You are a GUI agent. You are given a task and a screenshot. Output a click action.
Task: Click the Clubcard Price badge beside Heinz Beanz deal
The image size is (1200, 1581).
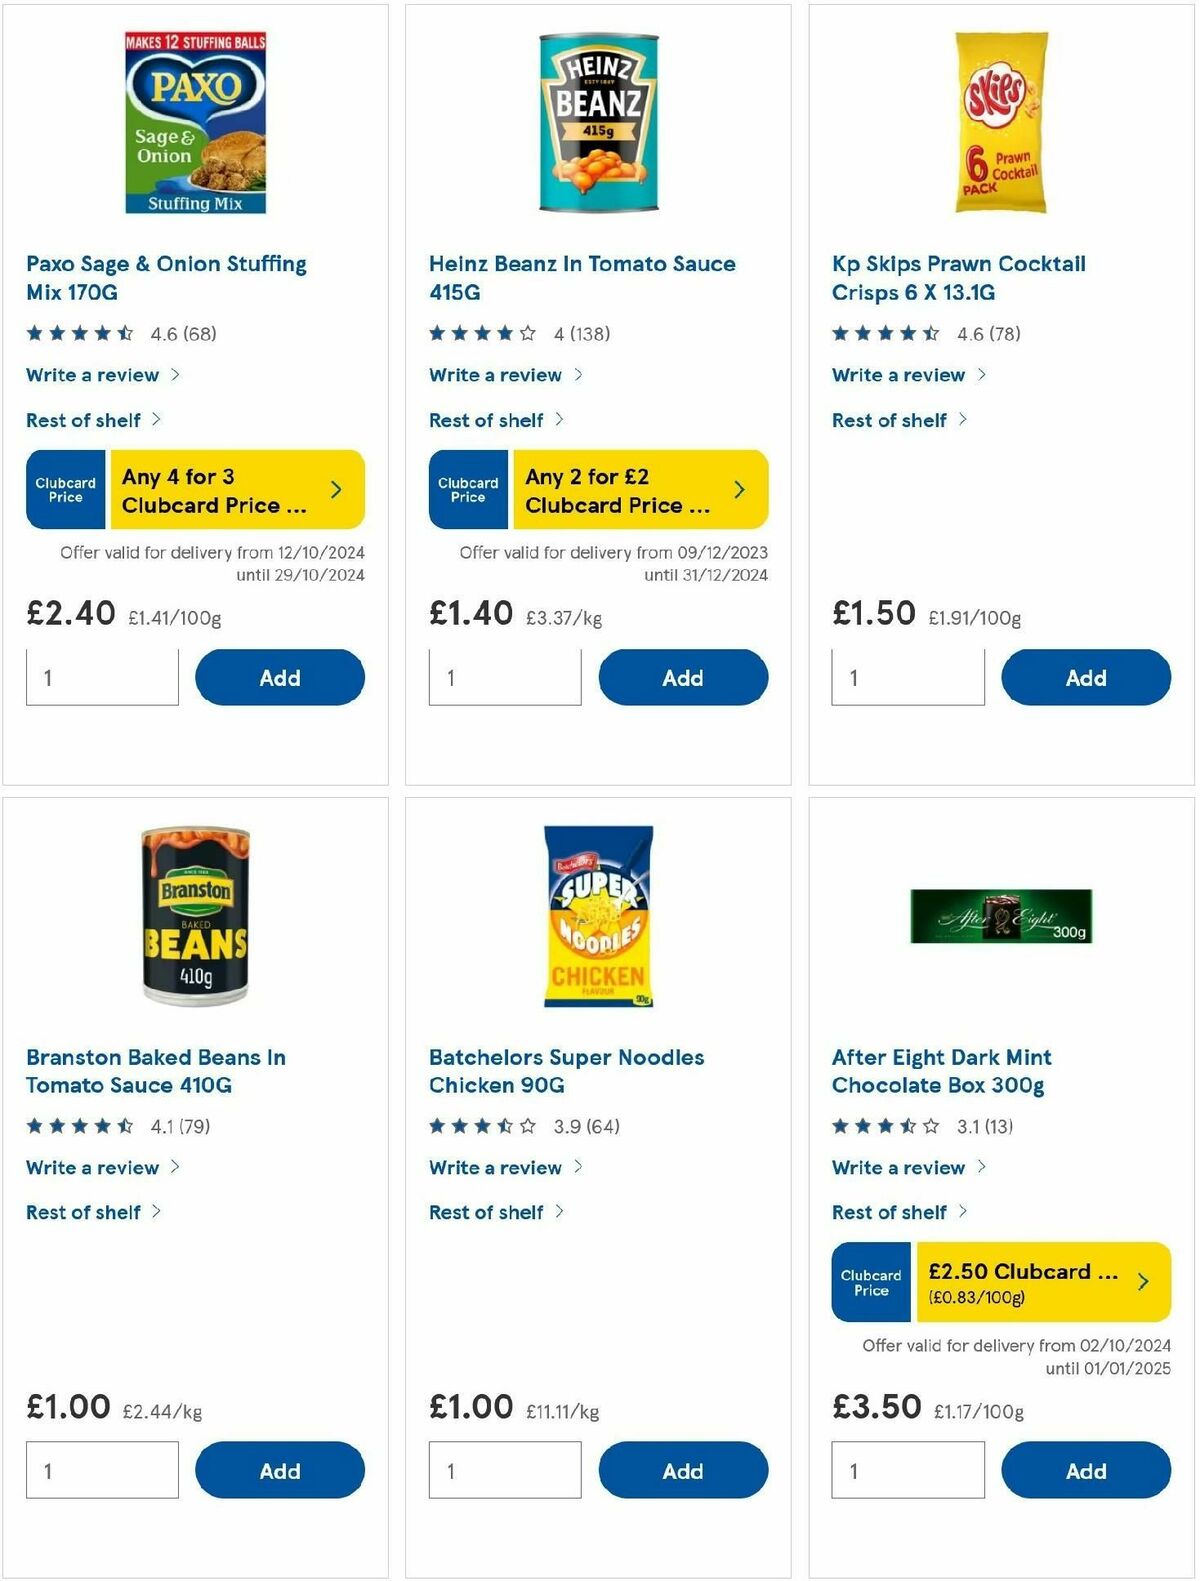(x=469, y=489)
